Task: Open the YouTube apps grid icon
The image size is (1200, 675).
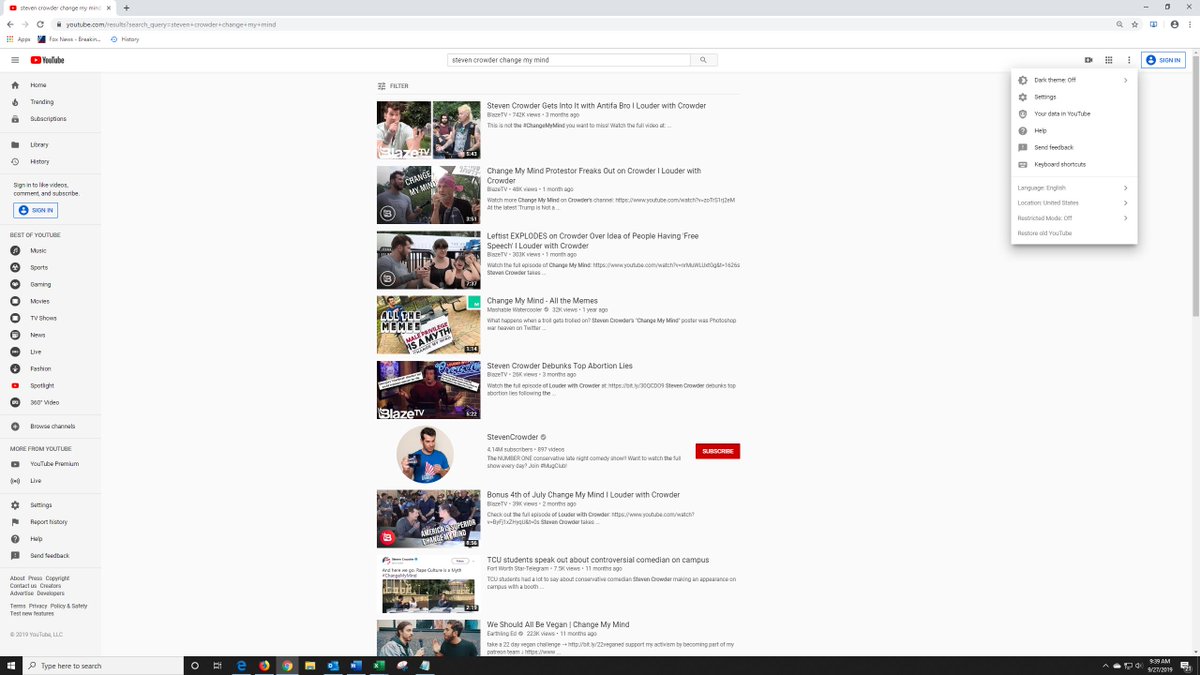Action: pos(1109,60)
